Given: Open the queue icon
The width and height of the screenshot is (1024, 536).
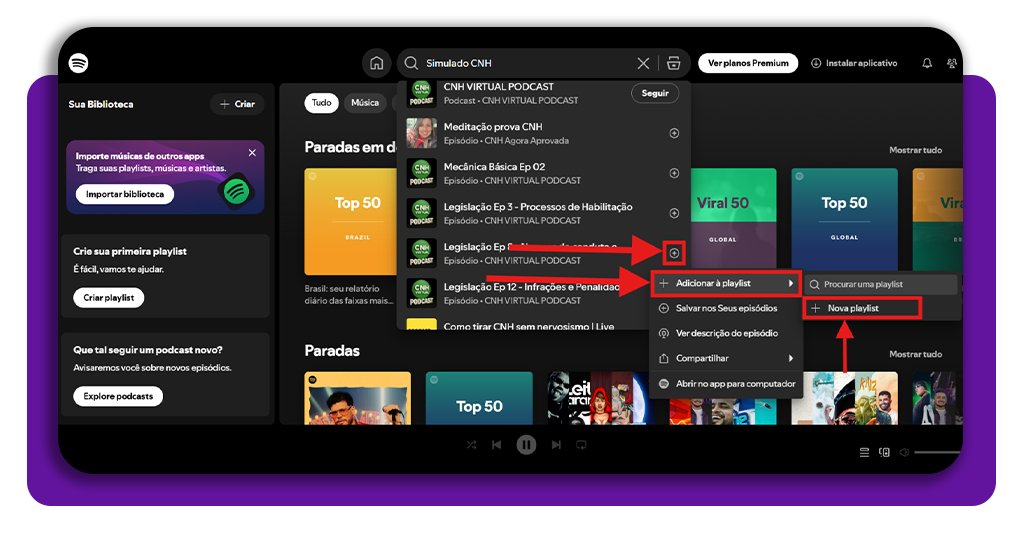Looking at the screenshot, I should tap(865, 452).
